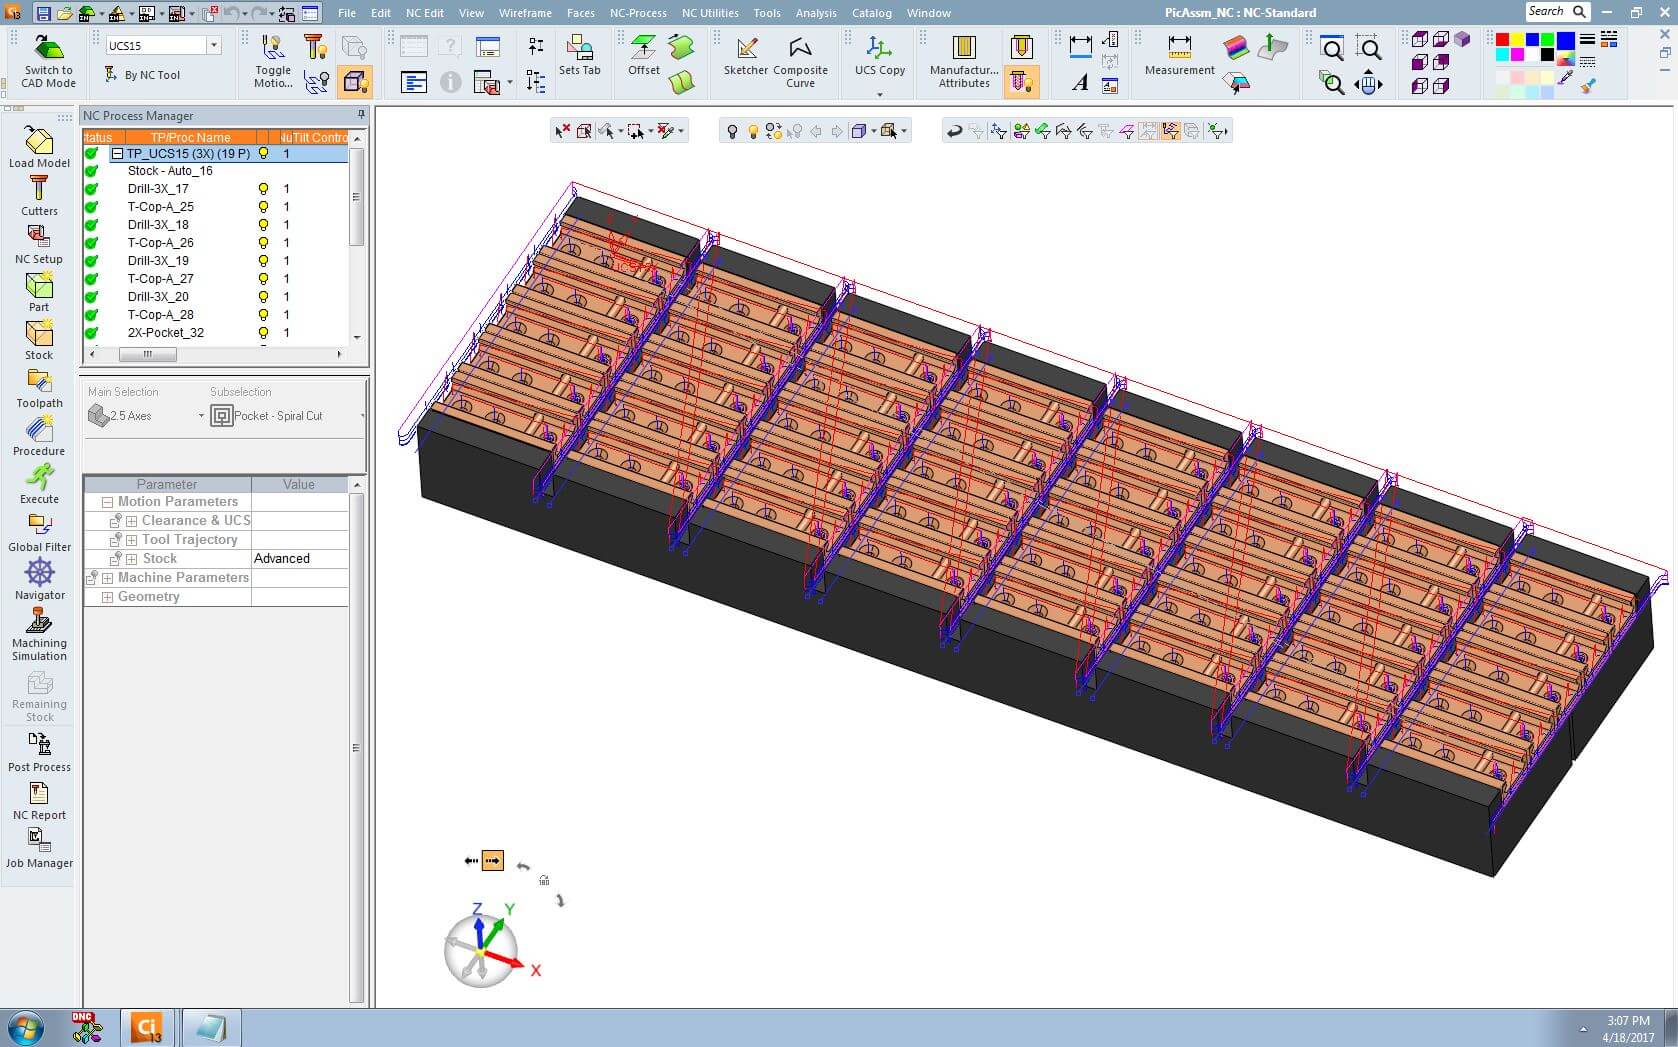Open the UCS15 dropdown list
Viewport: 1678px width, 1047px height.
coord(213,45)
